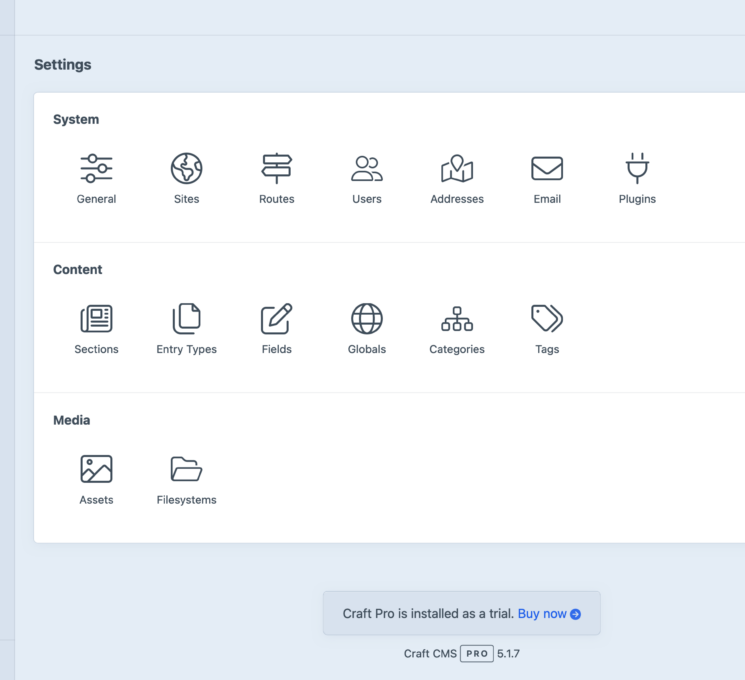The width and height of the screenshot is (745, 680).
Task: Click the 5.1.7 version number
Action: coord(508,654)
